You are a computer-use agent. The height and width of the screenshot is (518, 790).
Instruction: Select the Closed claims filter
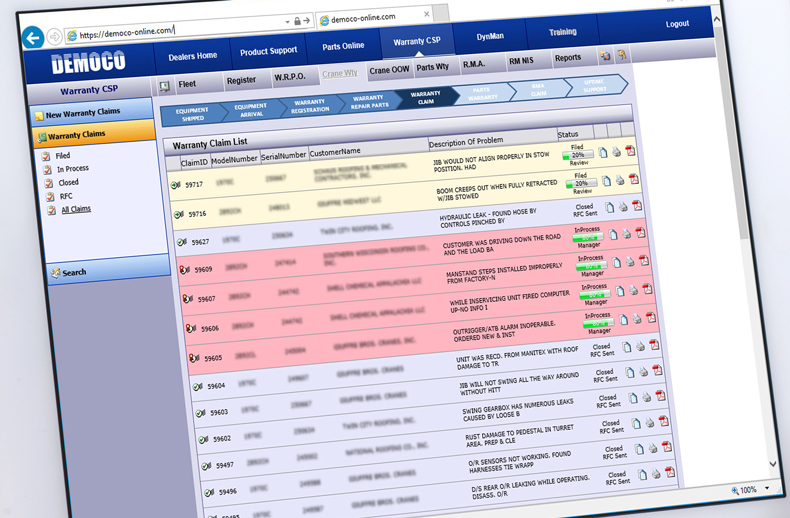point(67,183)
